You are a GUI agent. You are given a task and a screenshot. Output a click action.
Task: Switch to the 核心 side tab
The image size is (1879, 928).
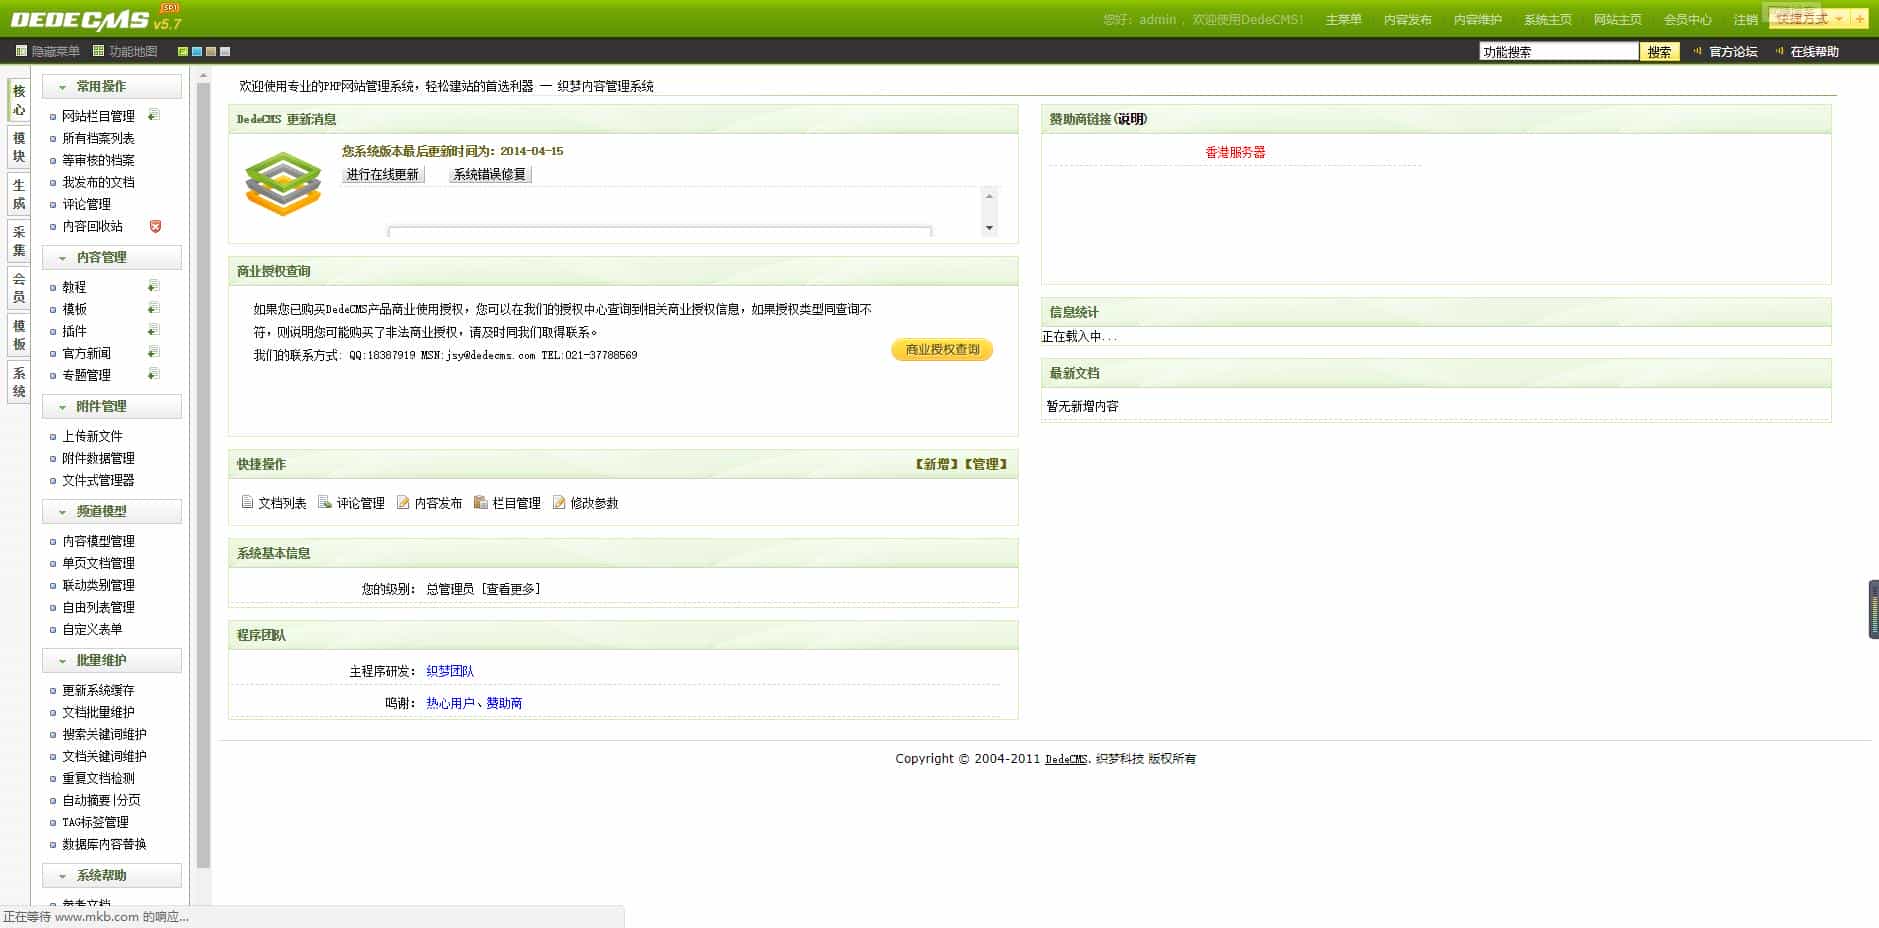tap(18, 100)
